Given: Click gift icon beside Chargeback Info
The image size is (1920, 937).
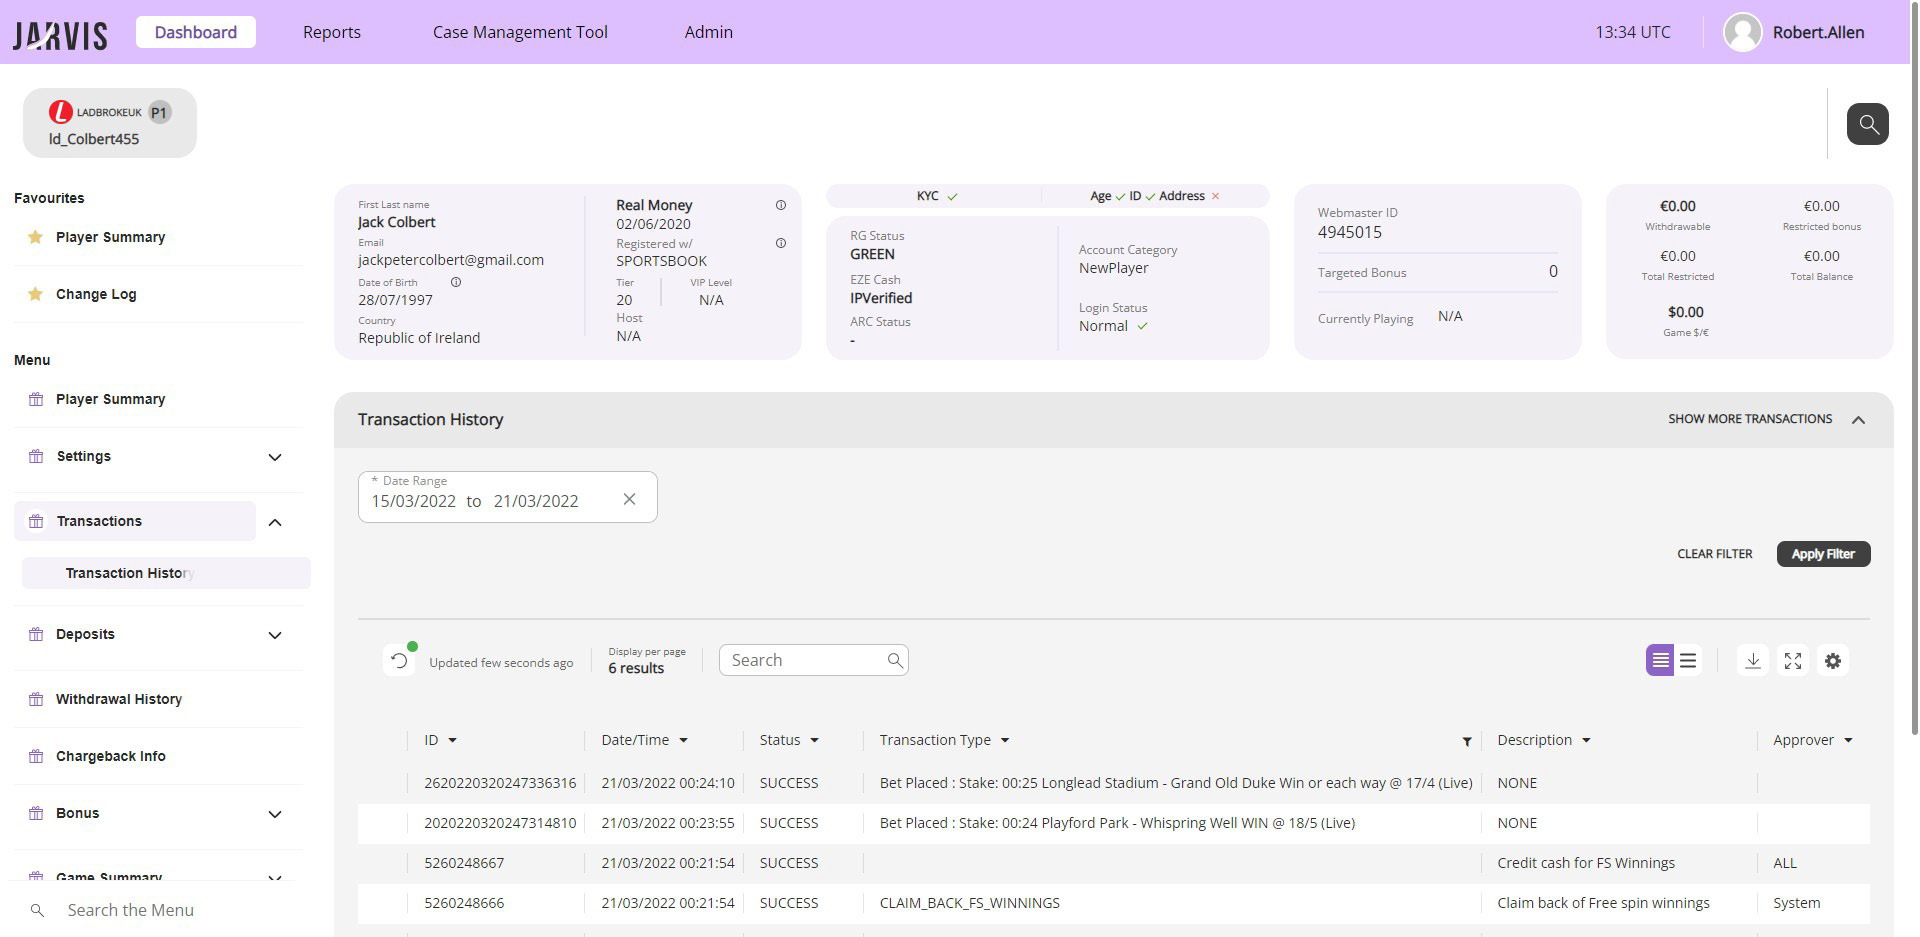Looking at the screenshot, I should (x=36, y=756).
